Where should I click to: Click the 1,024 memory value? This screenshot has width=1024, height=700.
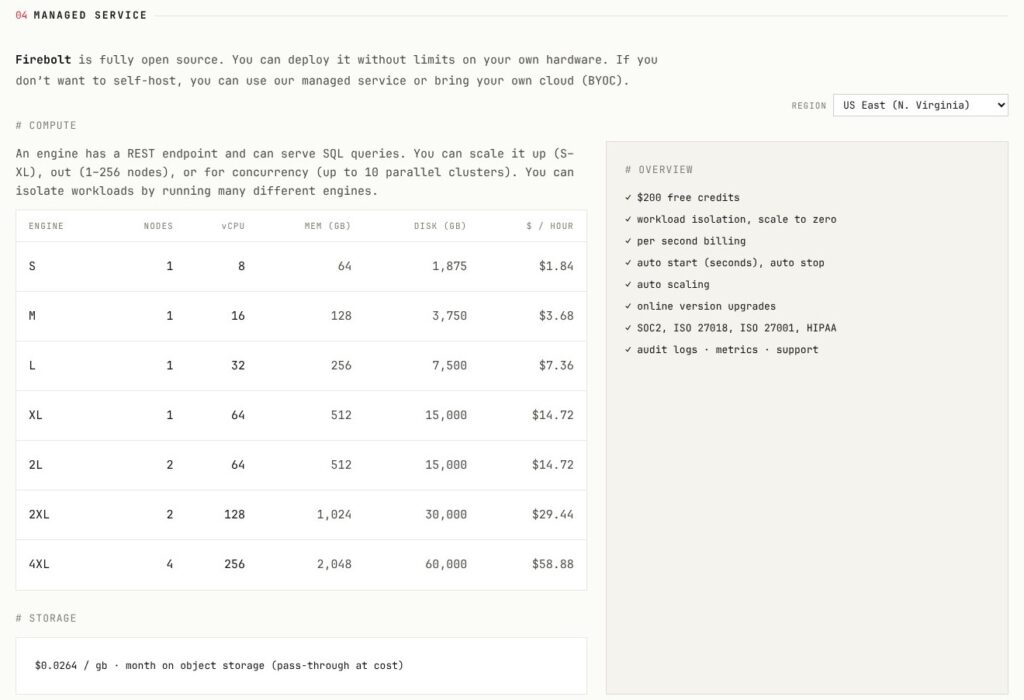[x=334, y=514]
